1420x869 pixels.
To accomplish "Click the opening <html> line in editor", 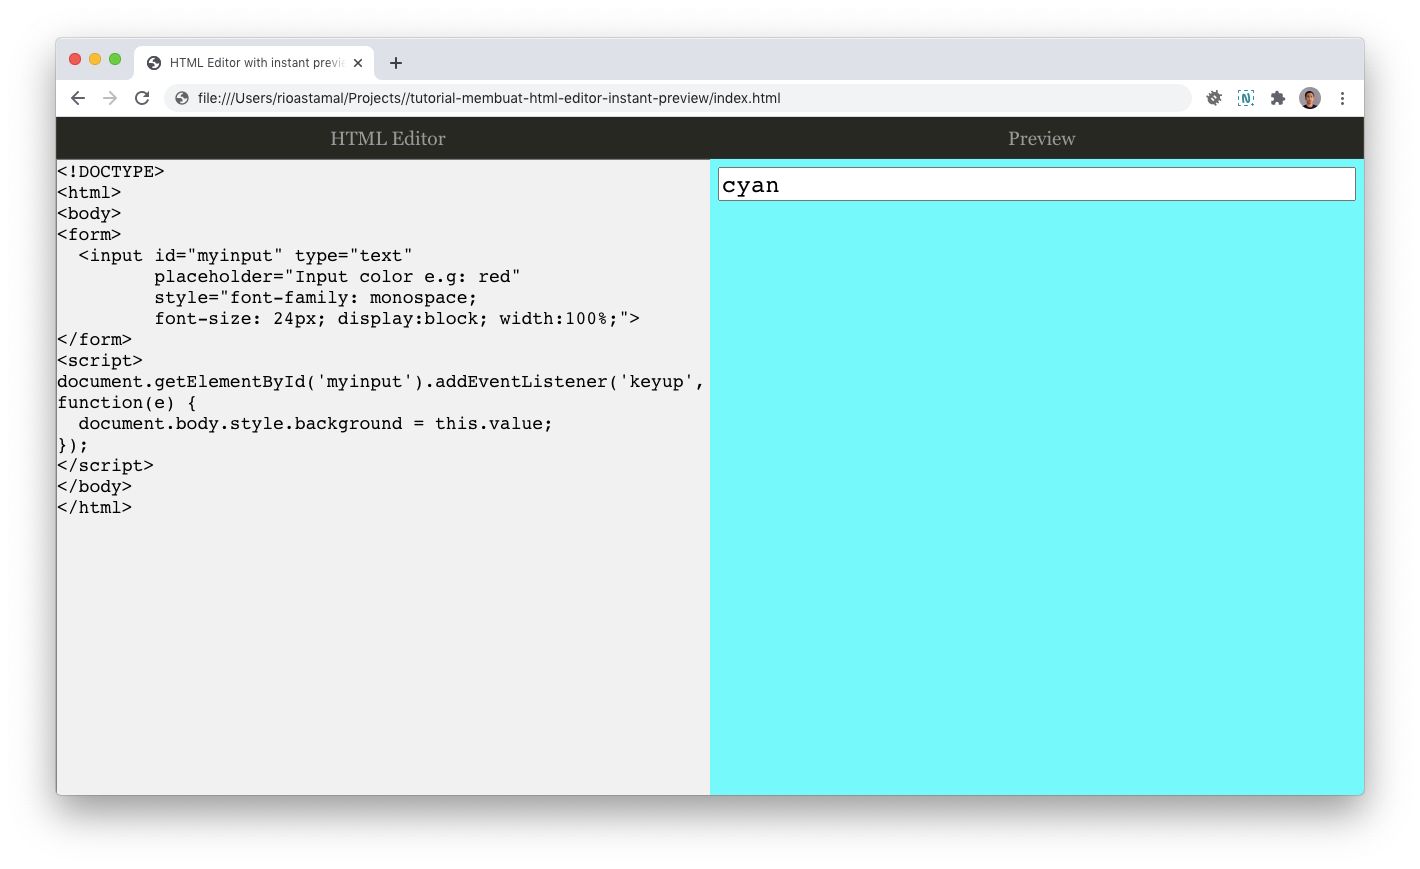I will [89, 193].
